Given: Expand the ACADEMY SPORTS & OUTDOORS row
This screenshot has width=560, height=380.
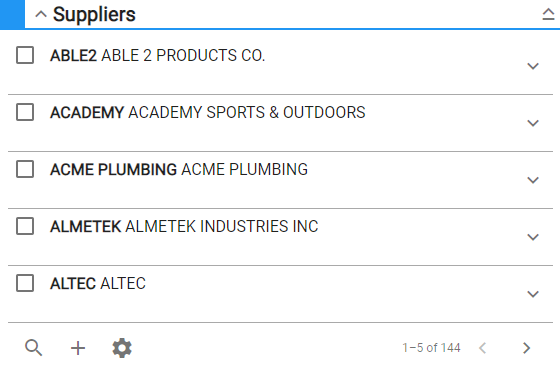Looking at the screenshot, I should [533, 123].
